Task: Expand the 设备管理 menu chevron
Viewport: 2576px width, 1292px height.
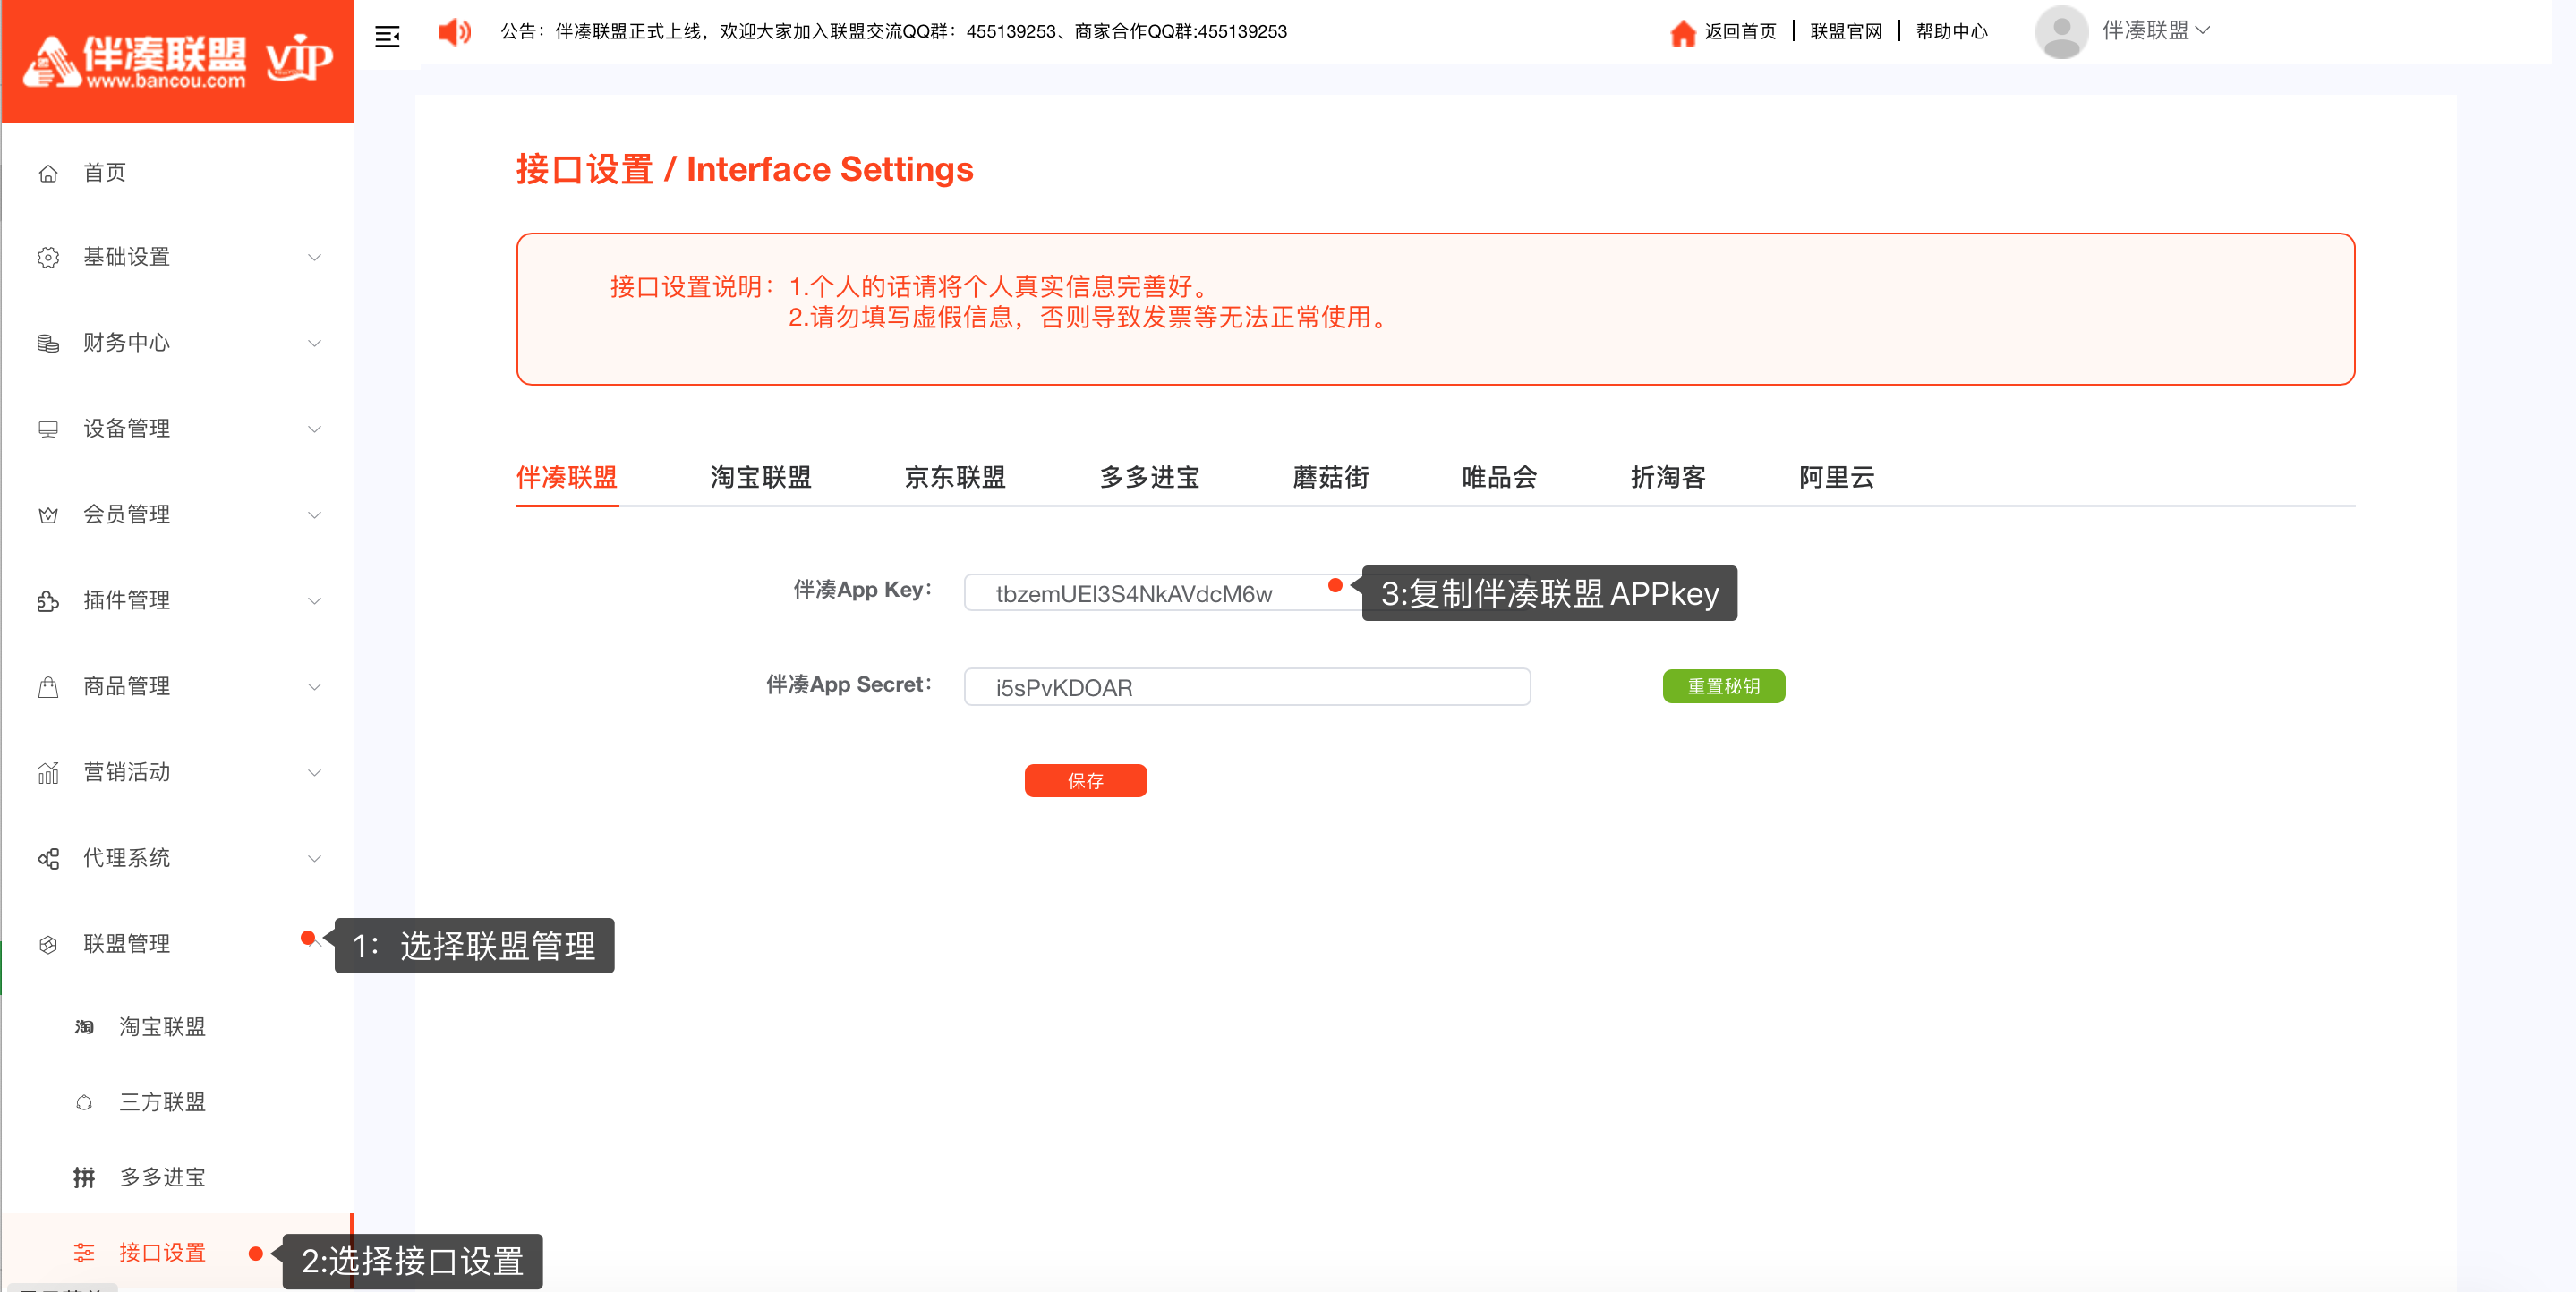Action: tap(314, 429)
